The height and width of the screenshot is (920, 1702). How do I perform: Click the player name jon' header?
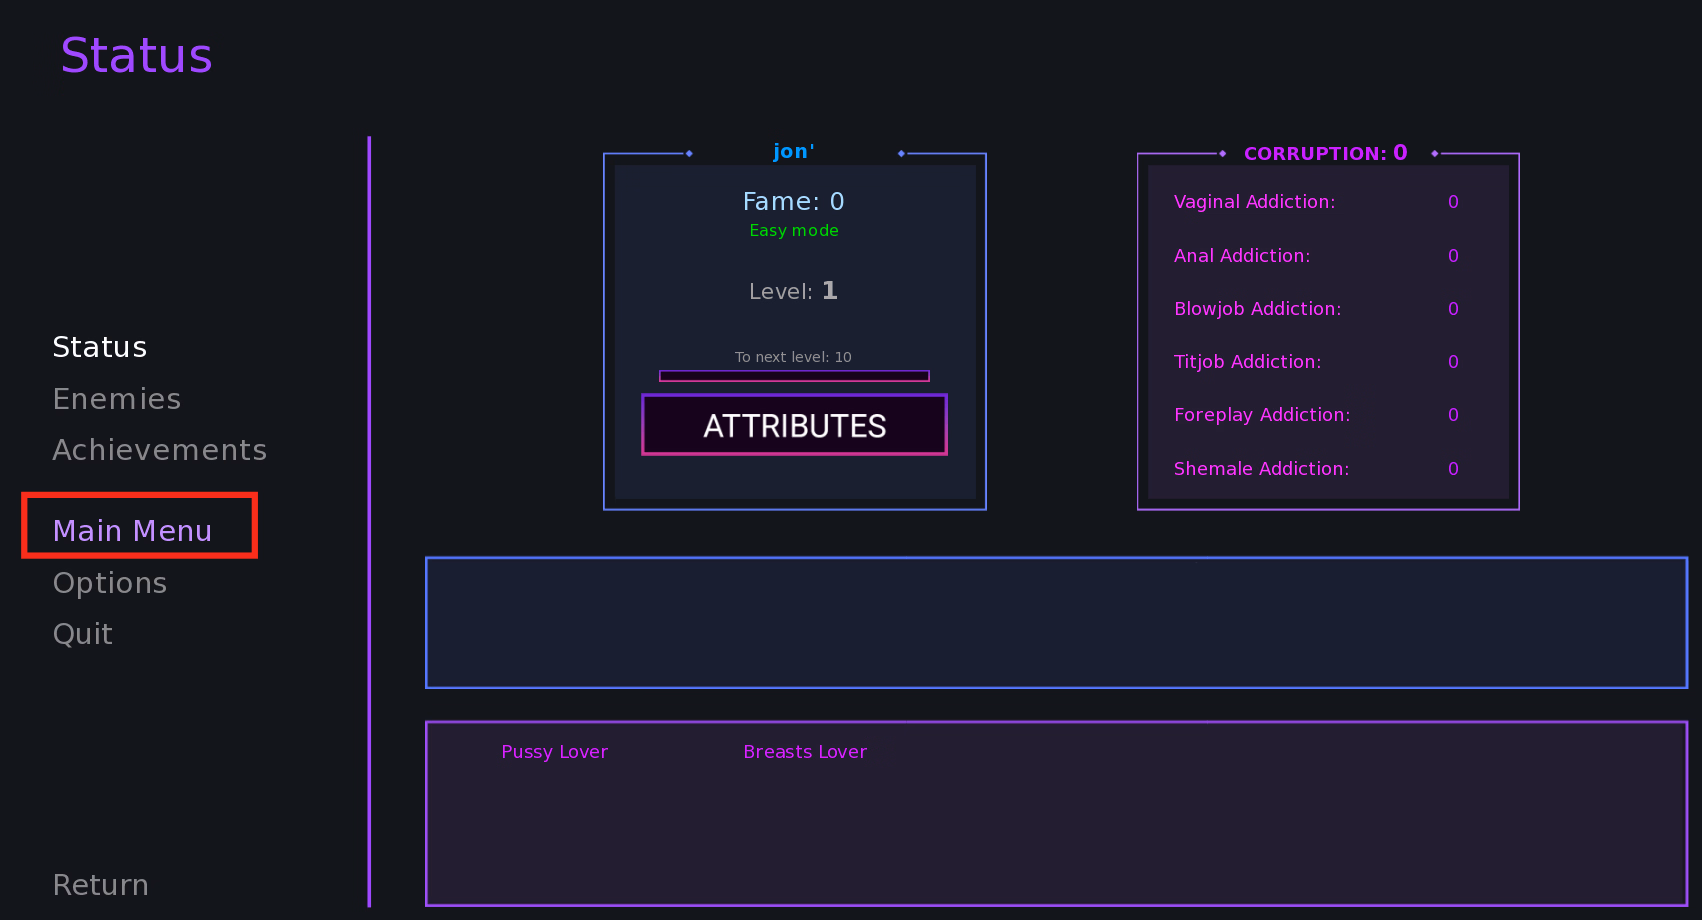click(x=794, y=152)
